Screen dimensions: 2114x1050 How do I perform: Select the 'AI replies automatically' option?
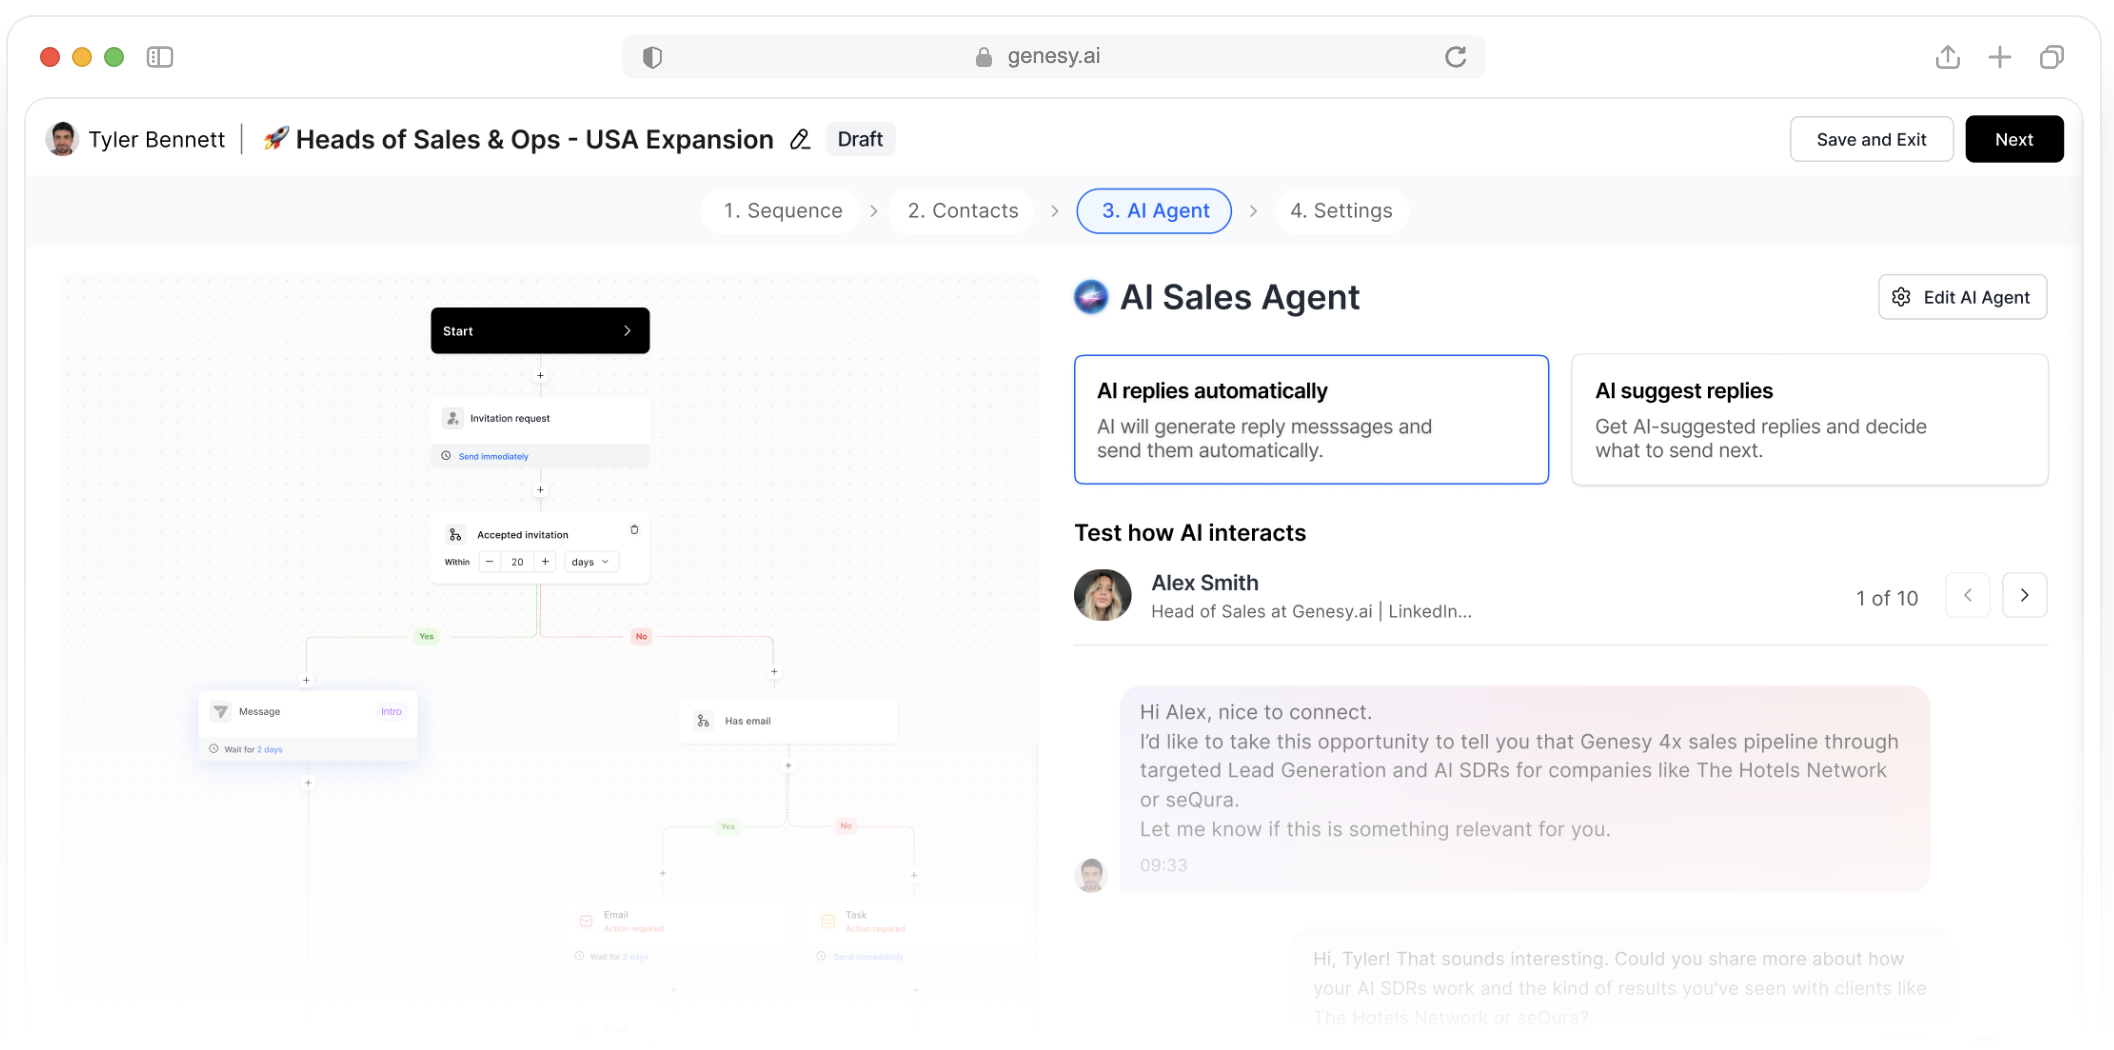pyautogui.click(x=1310, y=419)
